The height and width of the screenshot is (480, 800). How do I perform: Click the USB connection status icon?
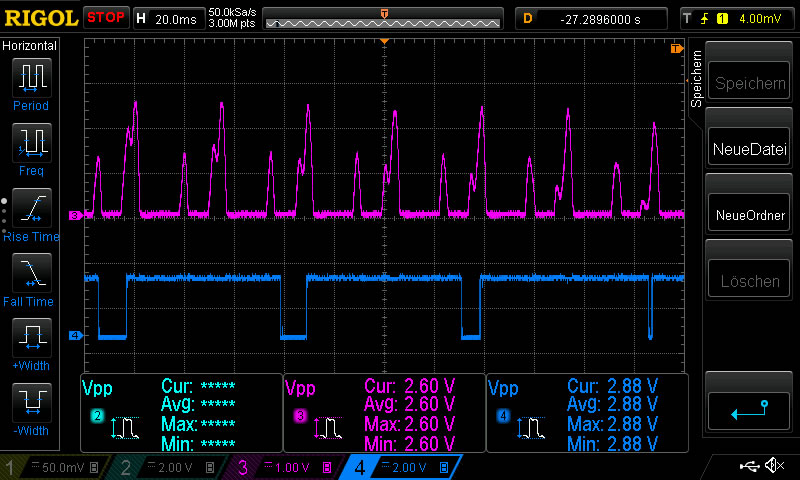click(749, 466)
